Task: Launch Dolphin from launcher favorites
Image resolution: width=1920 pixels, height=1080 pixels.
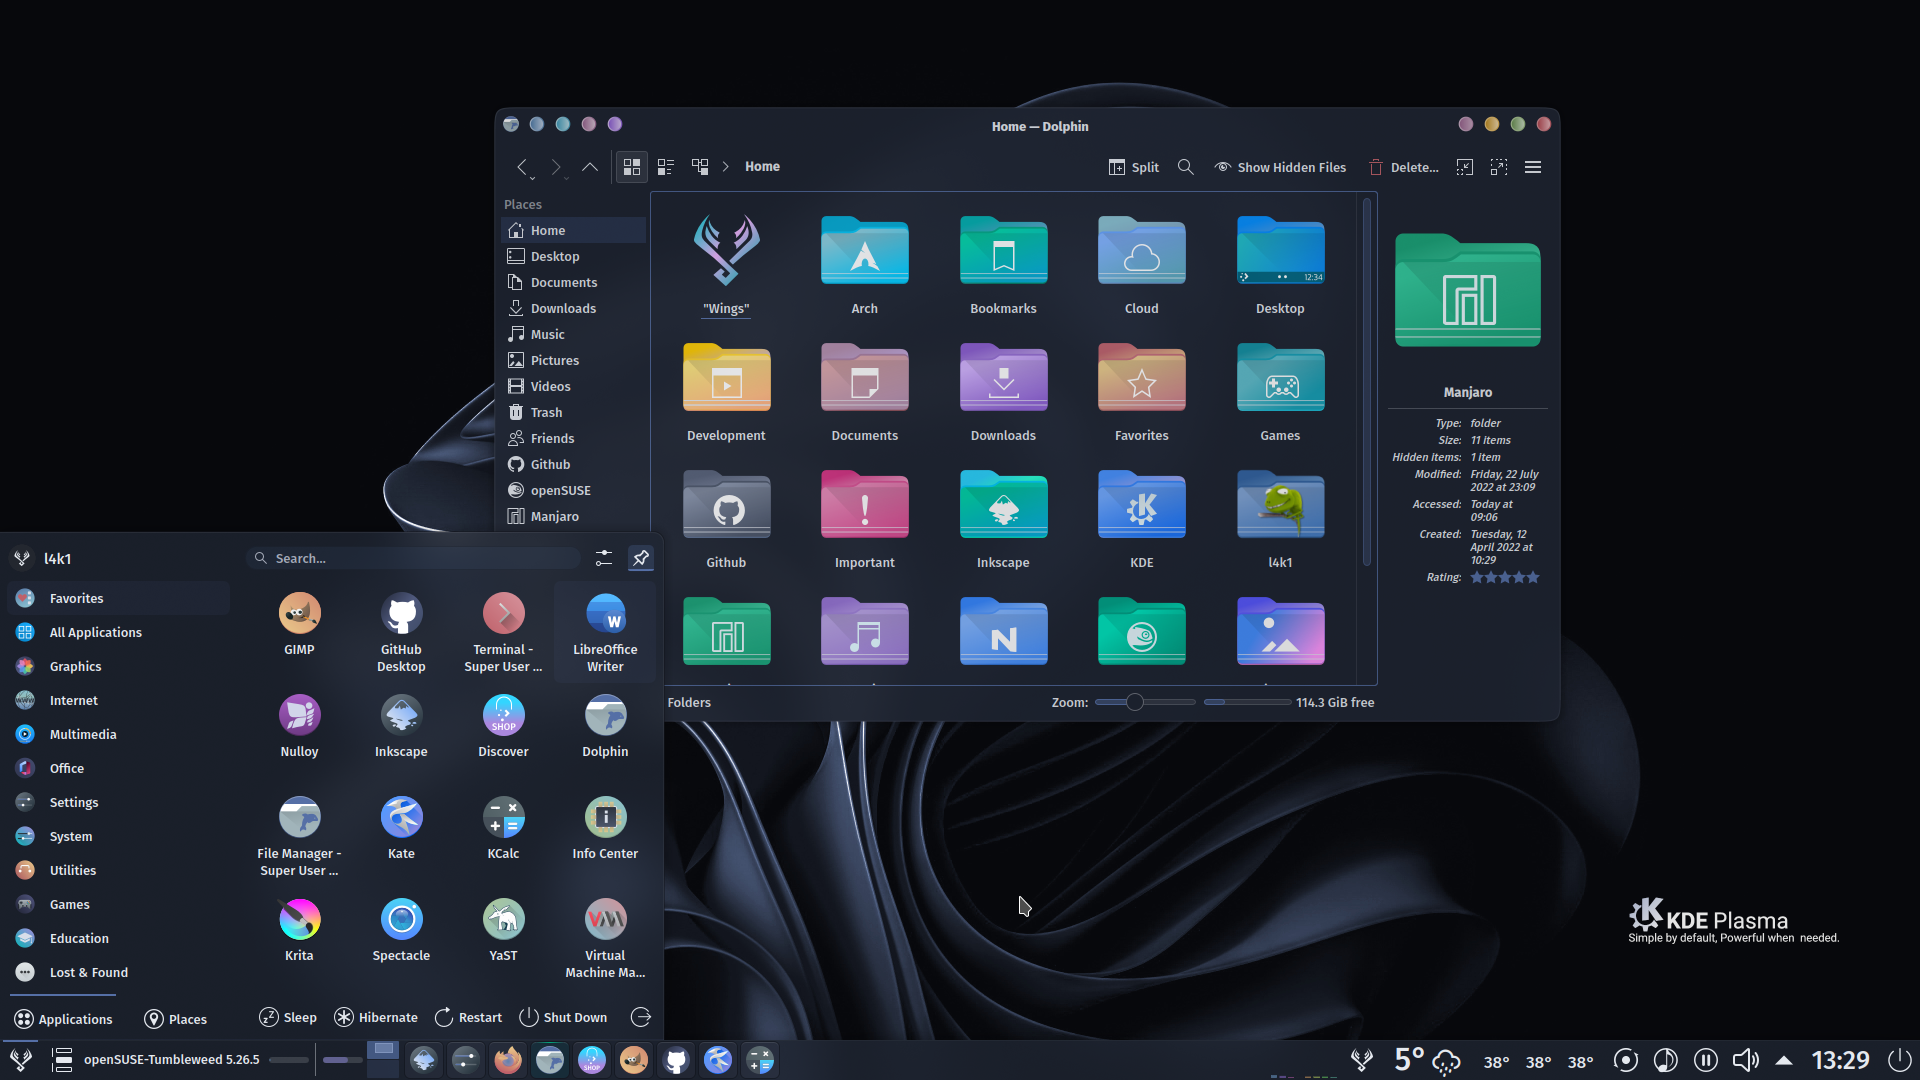Action: point(605,727)
